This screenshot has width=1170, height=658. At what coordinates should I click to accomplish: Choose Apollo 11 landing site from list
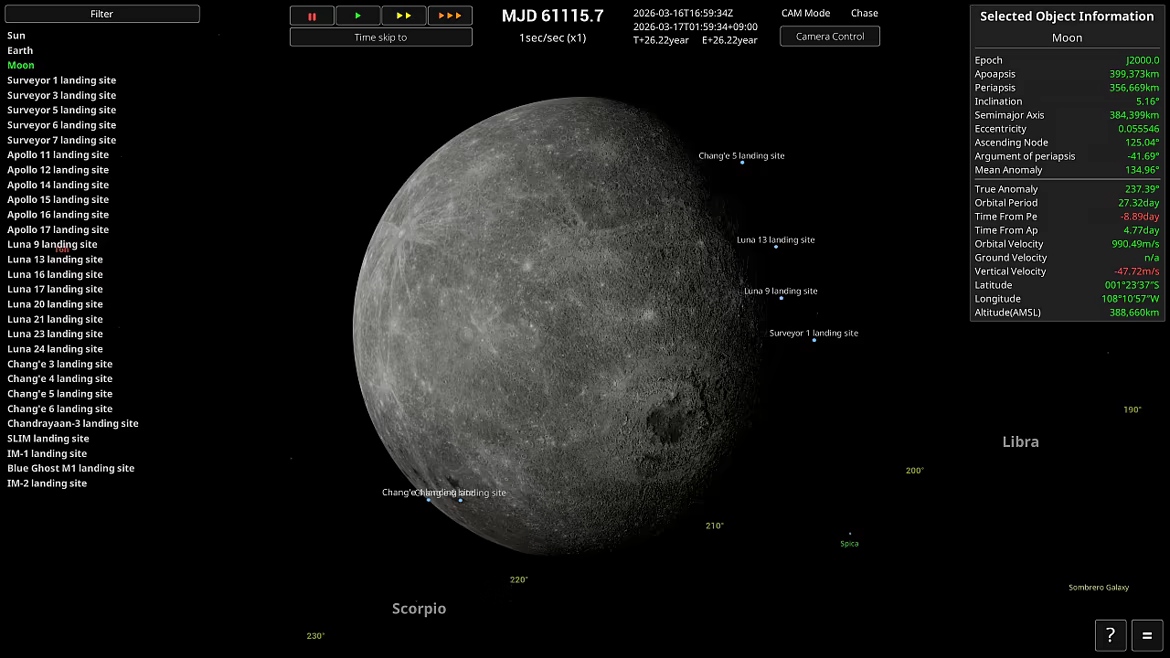(x=58, y=155)
